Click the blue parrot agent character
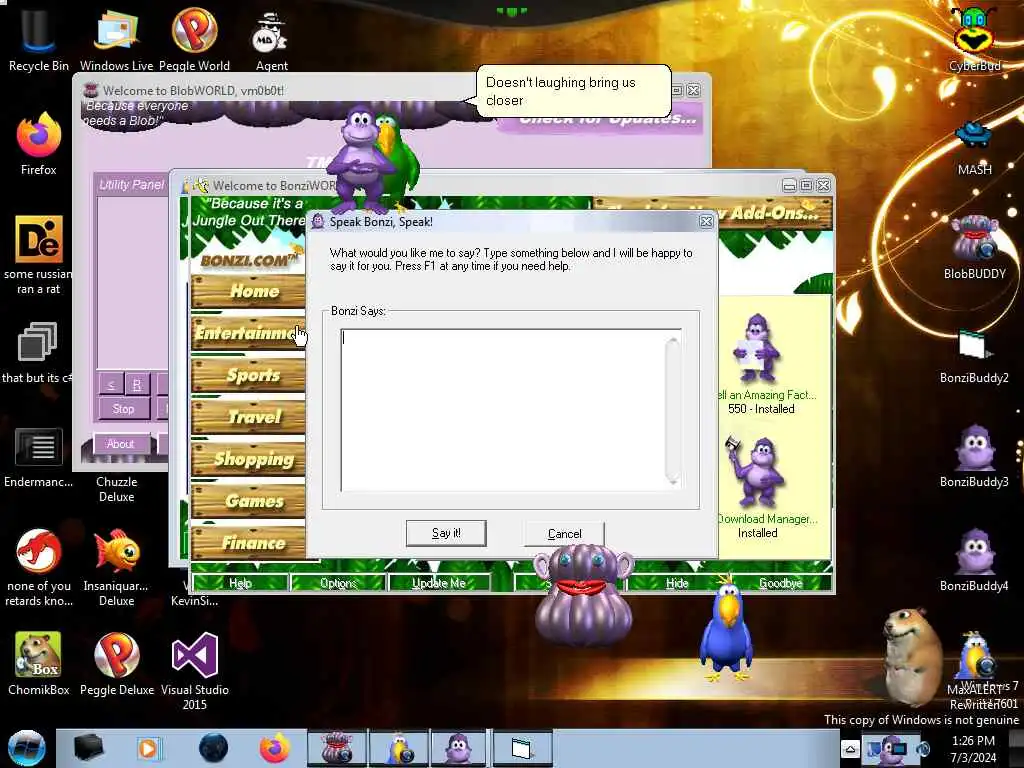 pyautogui.click(x=726, y=630)
